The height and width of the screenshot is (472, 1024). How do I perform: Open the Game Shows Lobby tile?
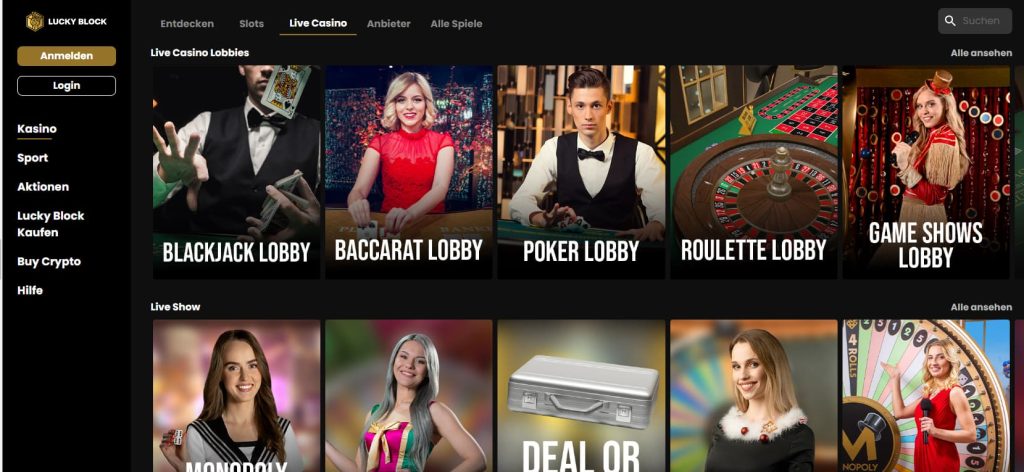tap(926, 172)
